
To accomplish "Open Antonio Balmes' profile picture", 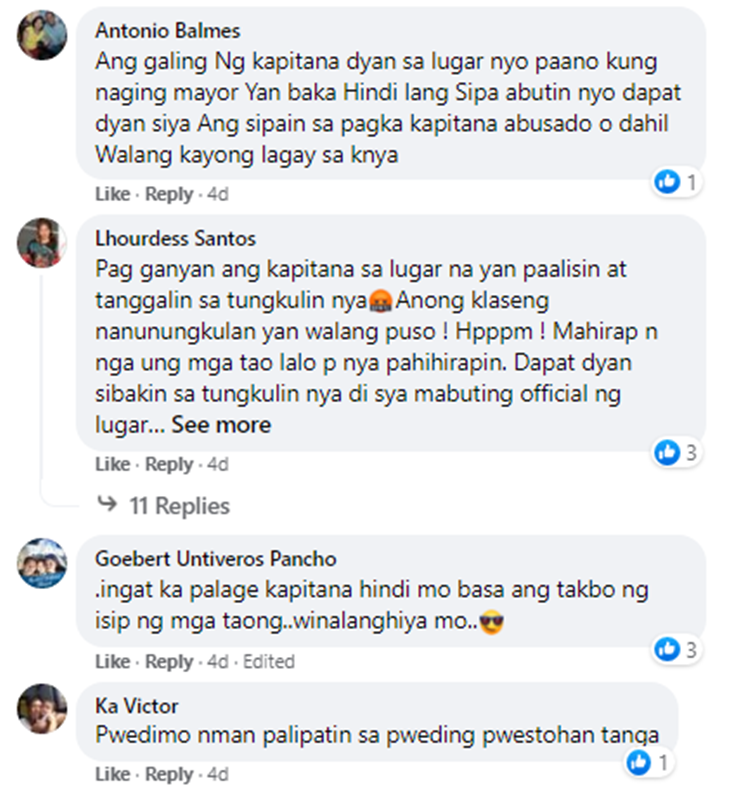I will coord(42,35).
